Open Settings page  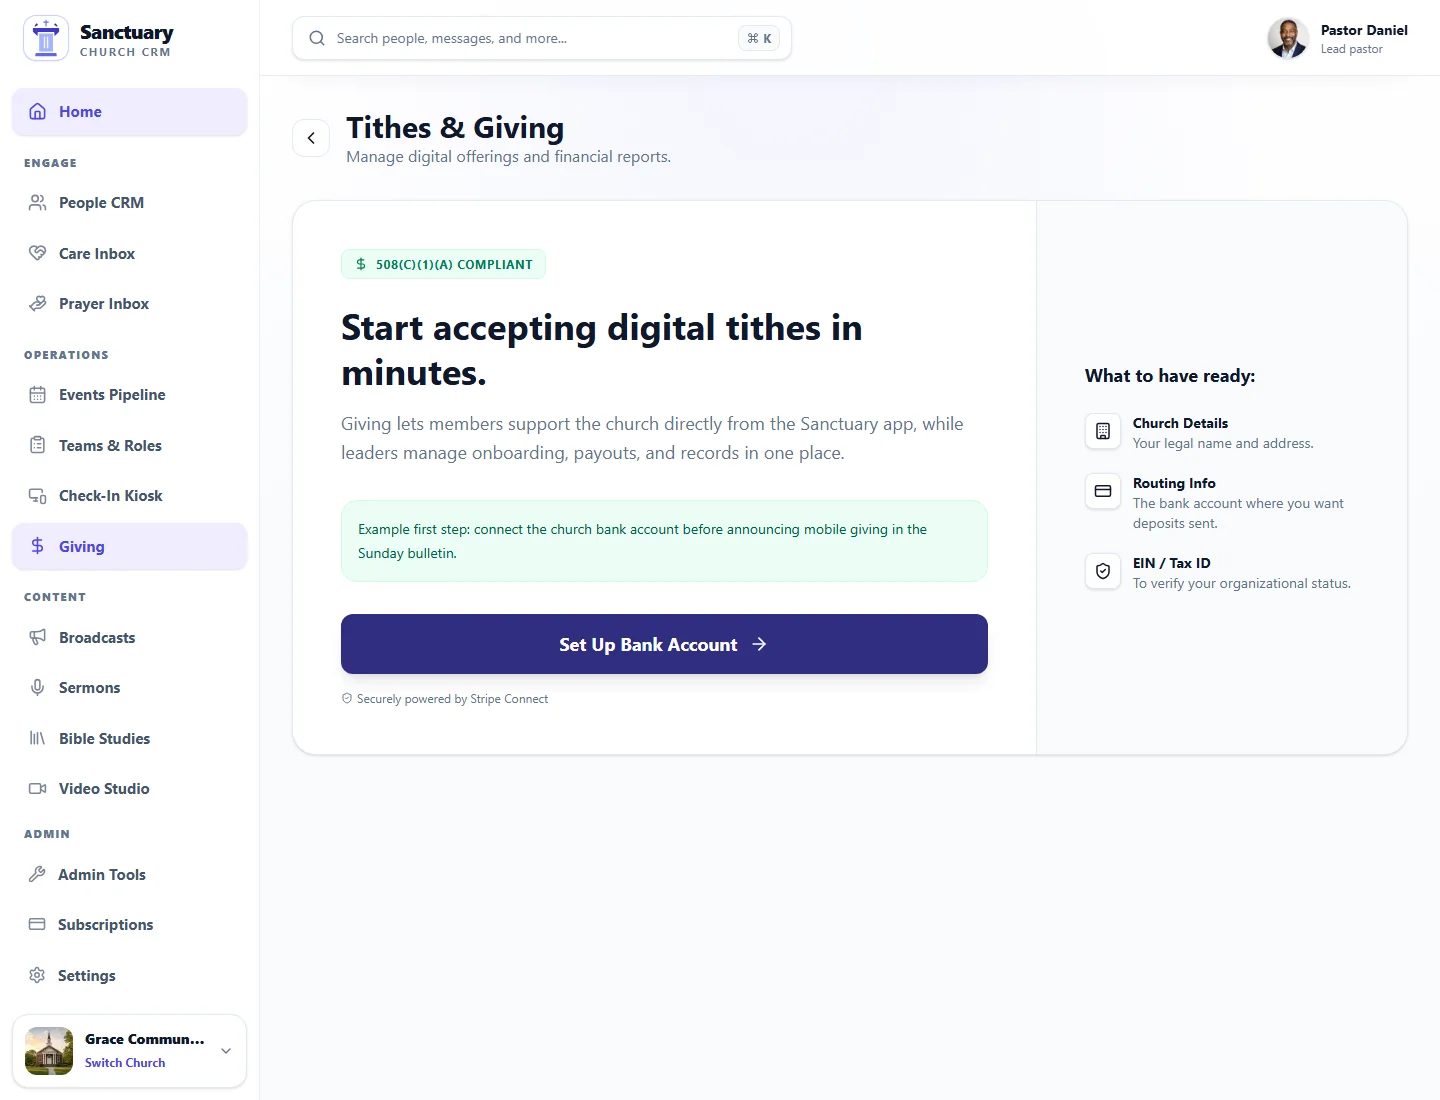point(130,975)
